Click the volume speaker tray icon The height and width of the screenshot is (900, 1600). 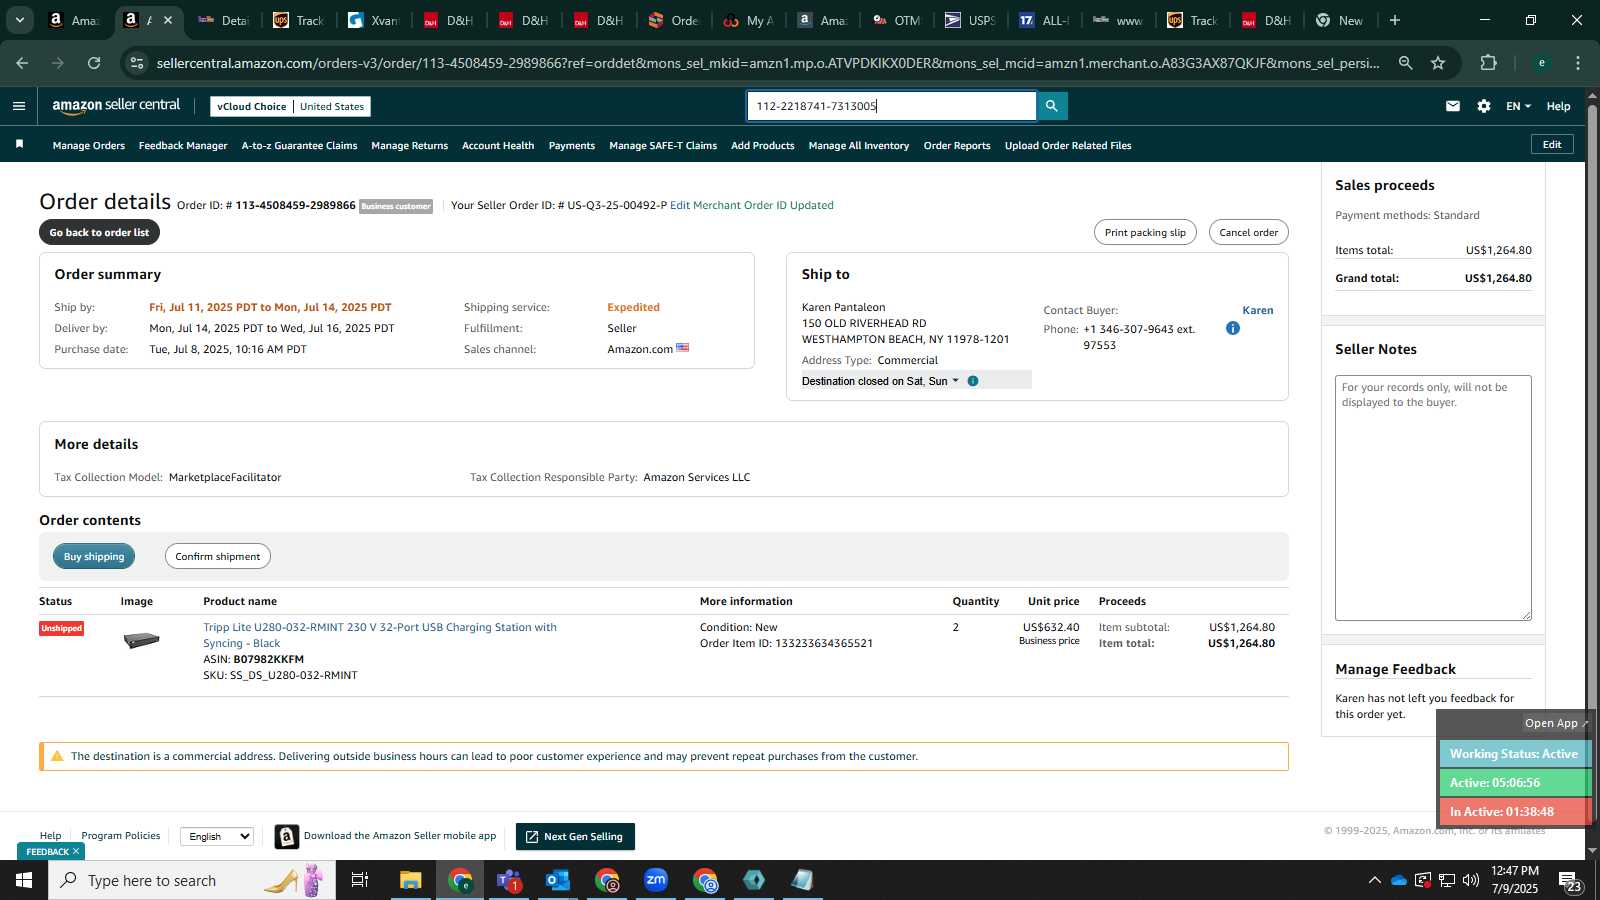click(x=1471, y=880)
